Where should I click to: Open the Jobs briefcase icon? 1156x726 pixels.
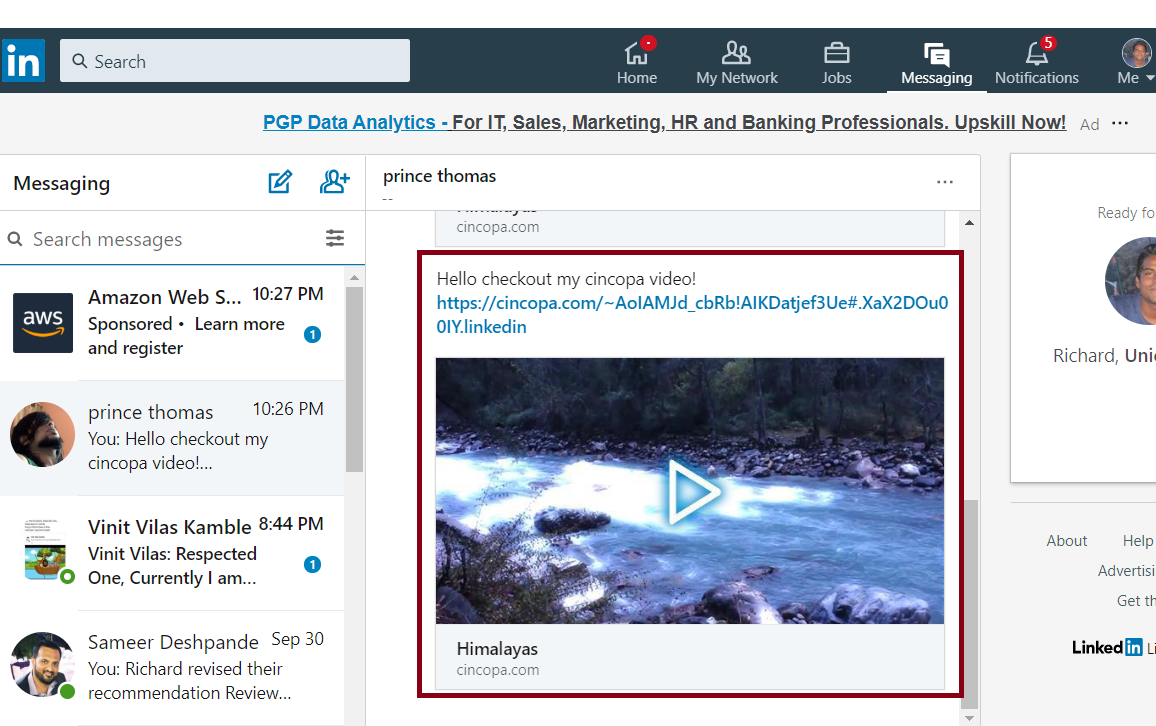[836, 54]
